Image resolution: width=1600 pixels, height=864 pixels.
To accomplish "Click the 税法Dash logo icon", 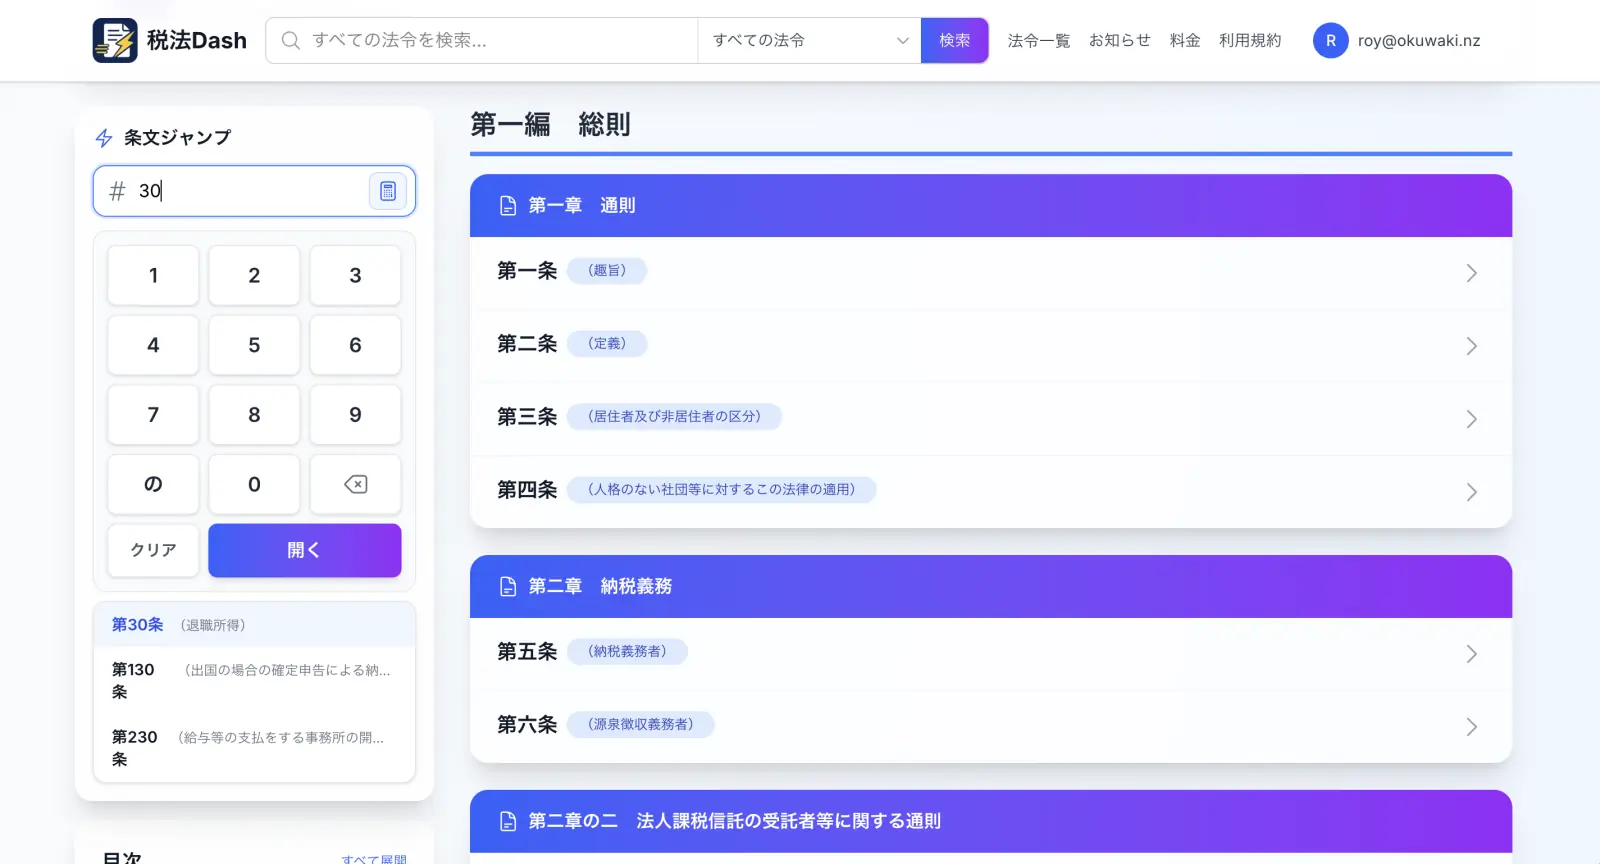I will coord(115,40).
